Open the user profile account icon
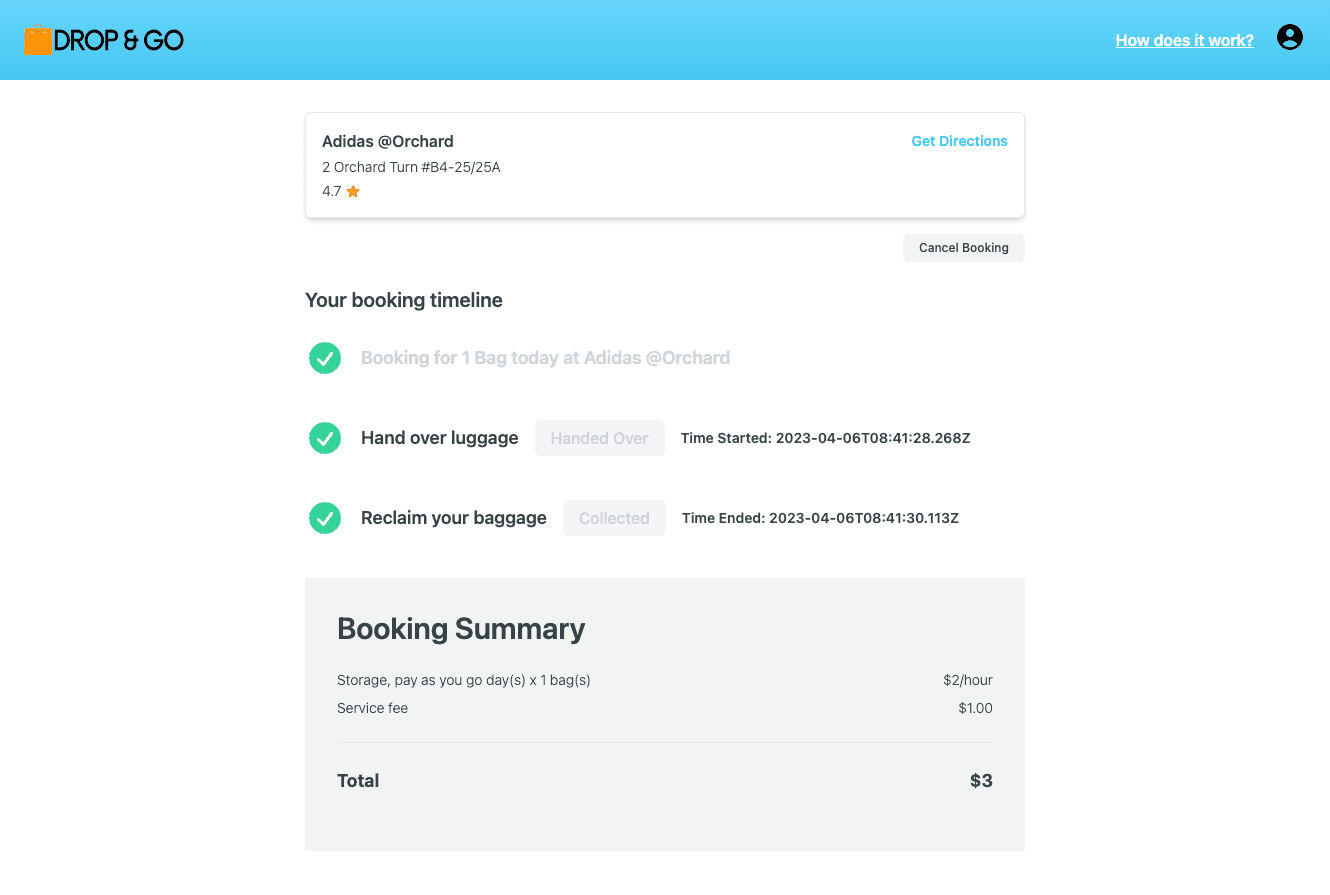Image resolution: width=1330 pixels, height=895 pixels. click(1290, 38)
